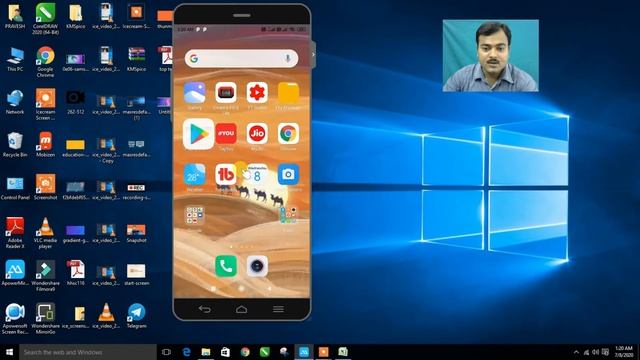640x360 pixels.
Task: Select the Snapshot image file
Action: 136,233
